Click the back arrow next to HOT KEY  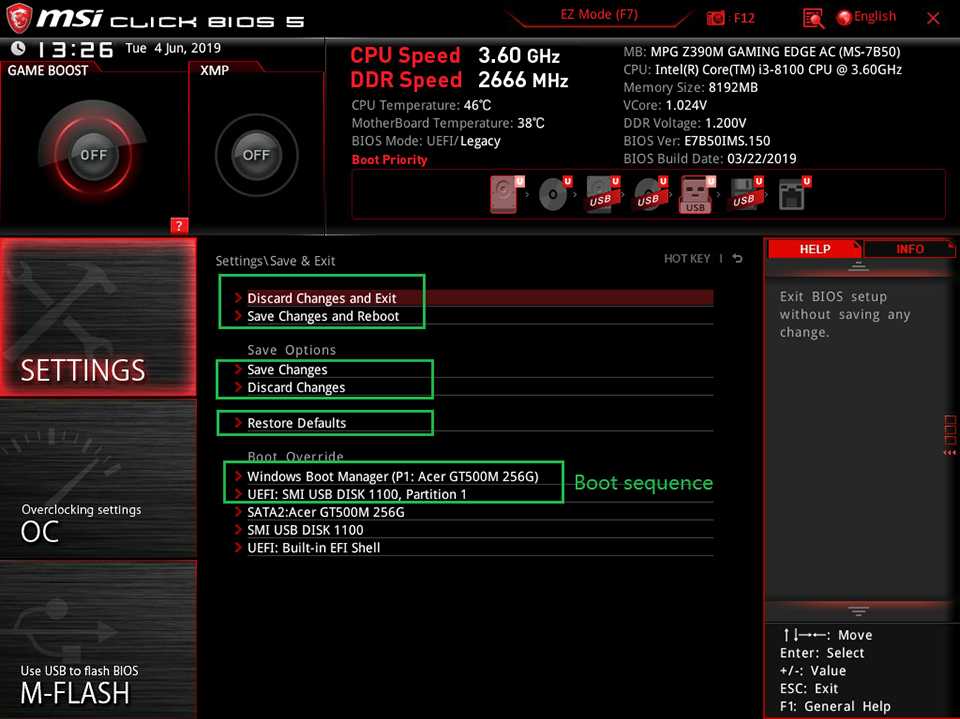pyautogui.click(x=737, y=259)
